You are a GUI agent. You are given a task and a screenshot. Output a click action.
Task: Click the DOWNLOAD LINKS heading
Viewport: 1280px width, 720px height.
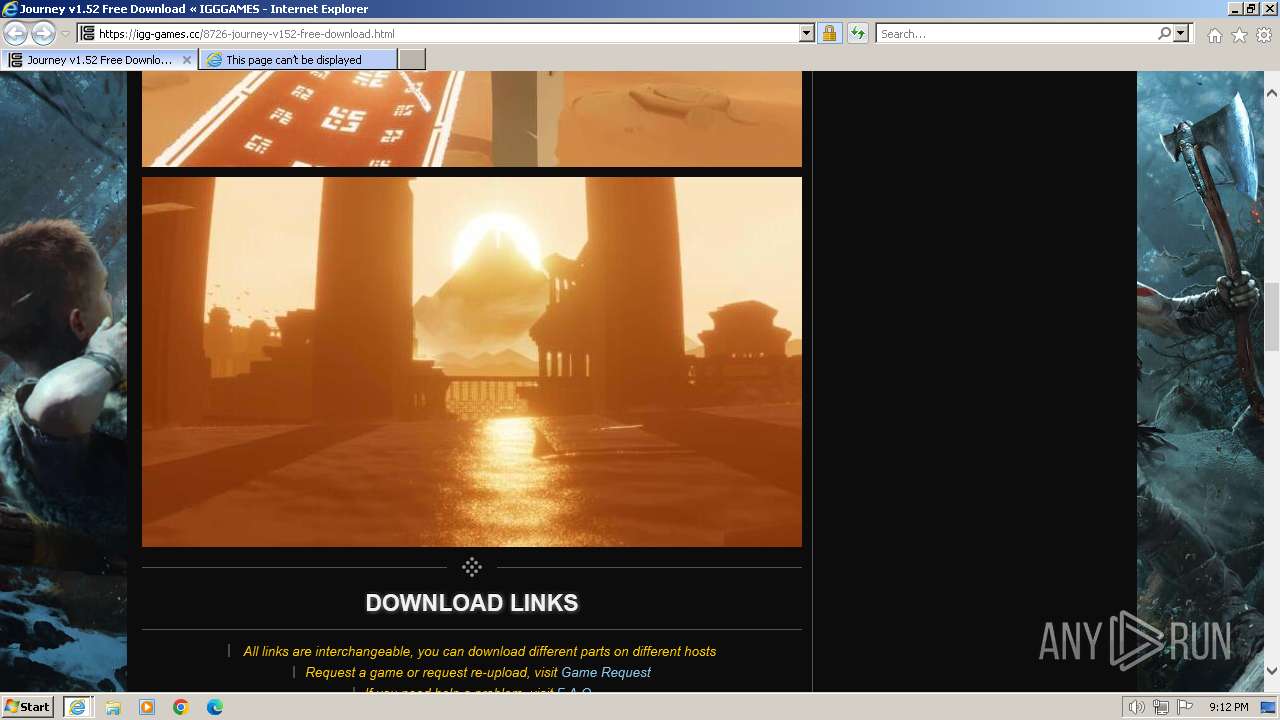tap(472, 603)
